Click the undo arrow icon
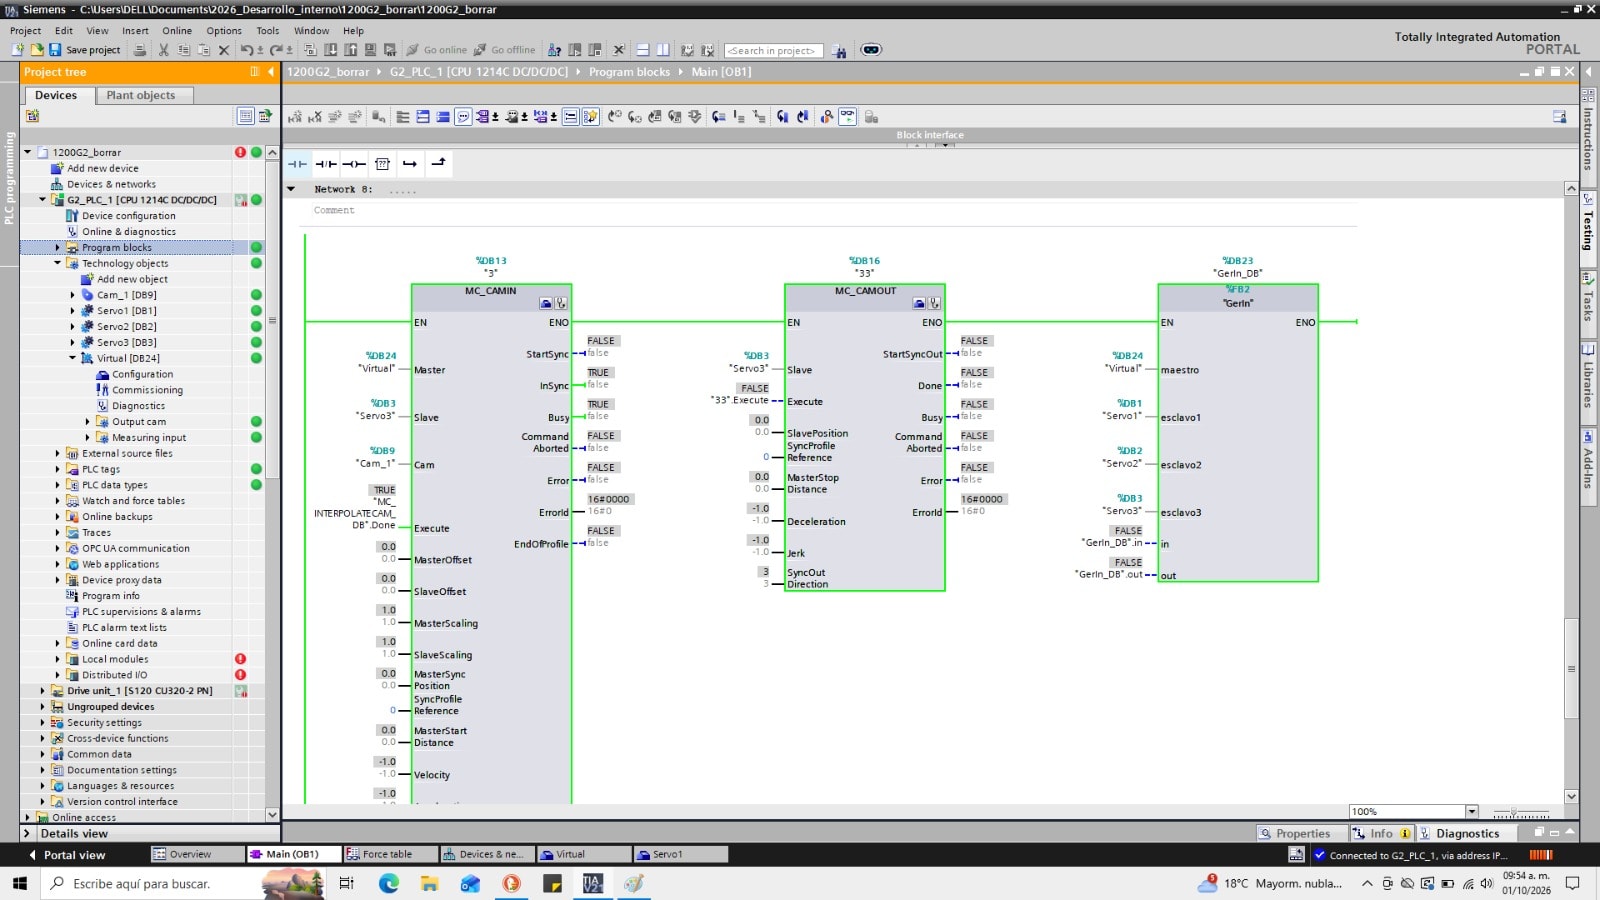This screenshot has height=900, width=1600. 246,50
